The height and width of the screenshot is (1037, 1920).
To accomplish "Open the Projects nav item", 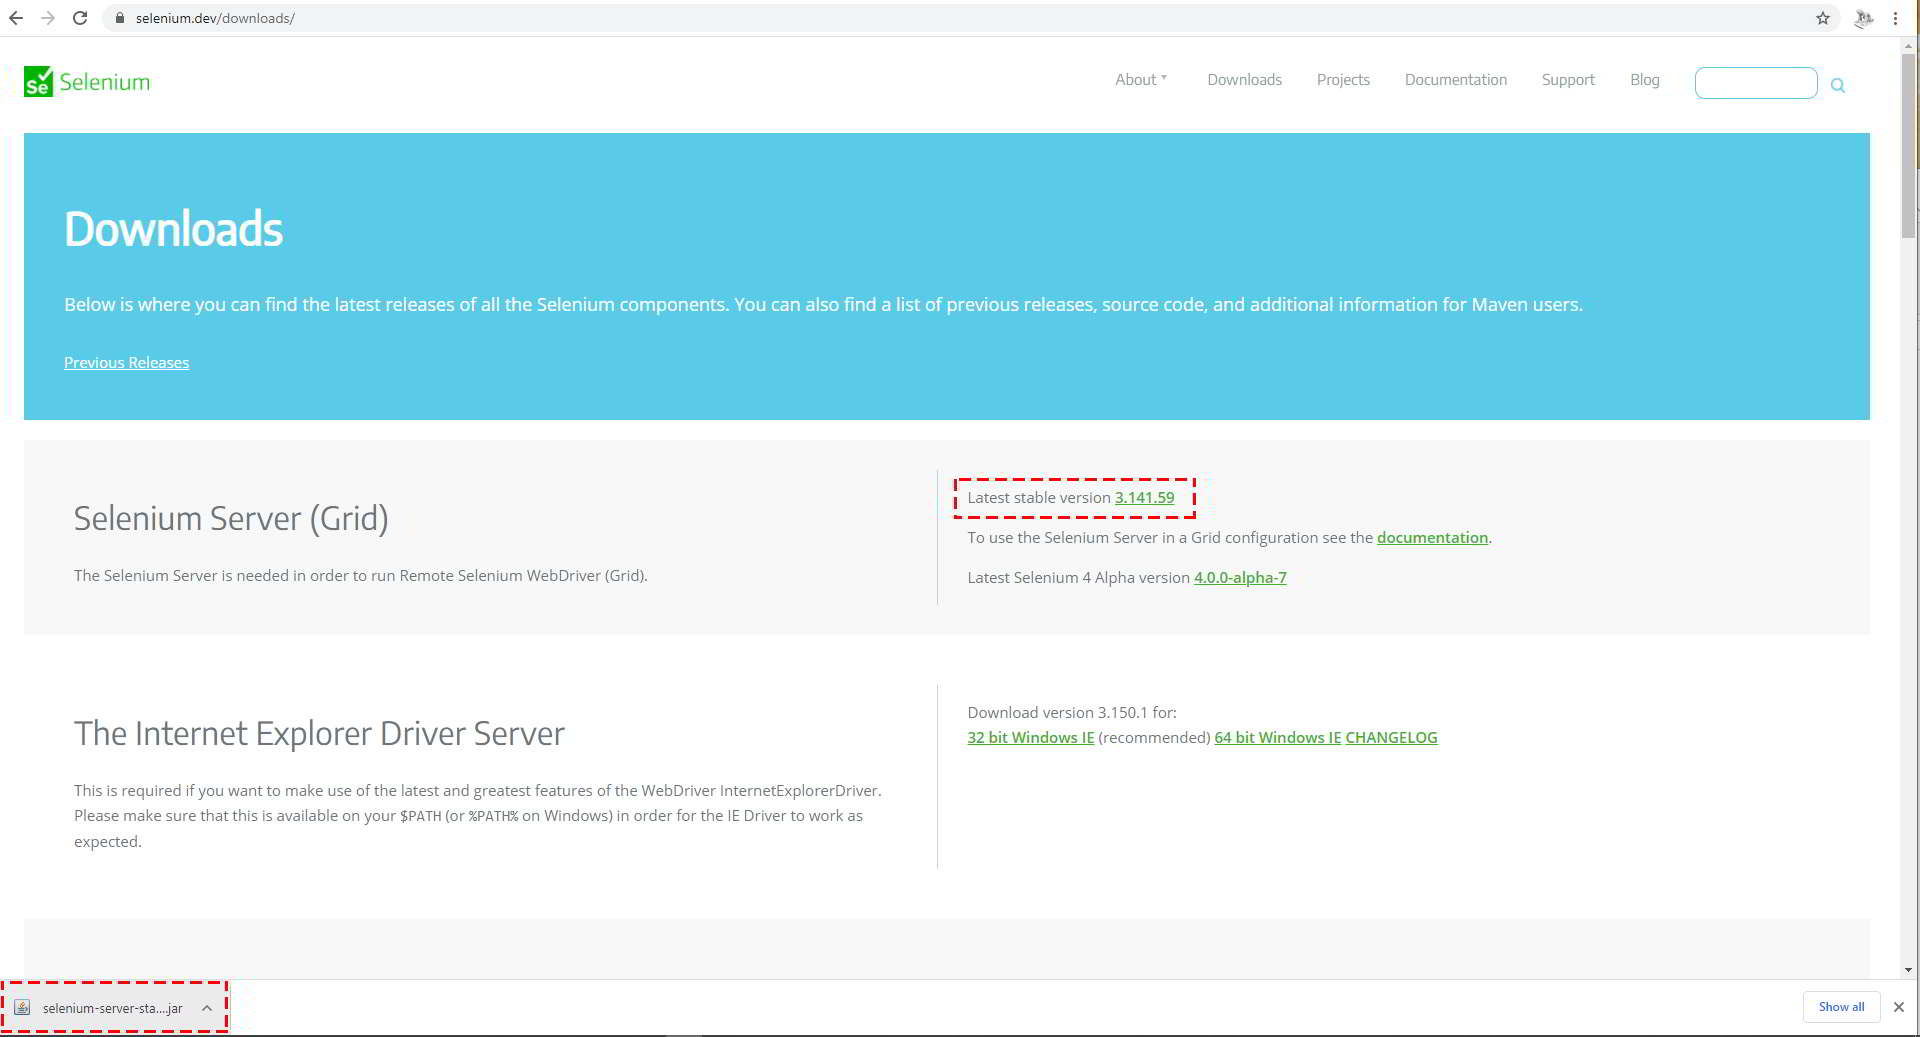I will pyautogui.click(x=1343, y=80).
